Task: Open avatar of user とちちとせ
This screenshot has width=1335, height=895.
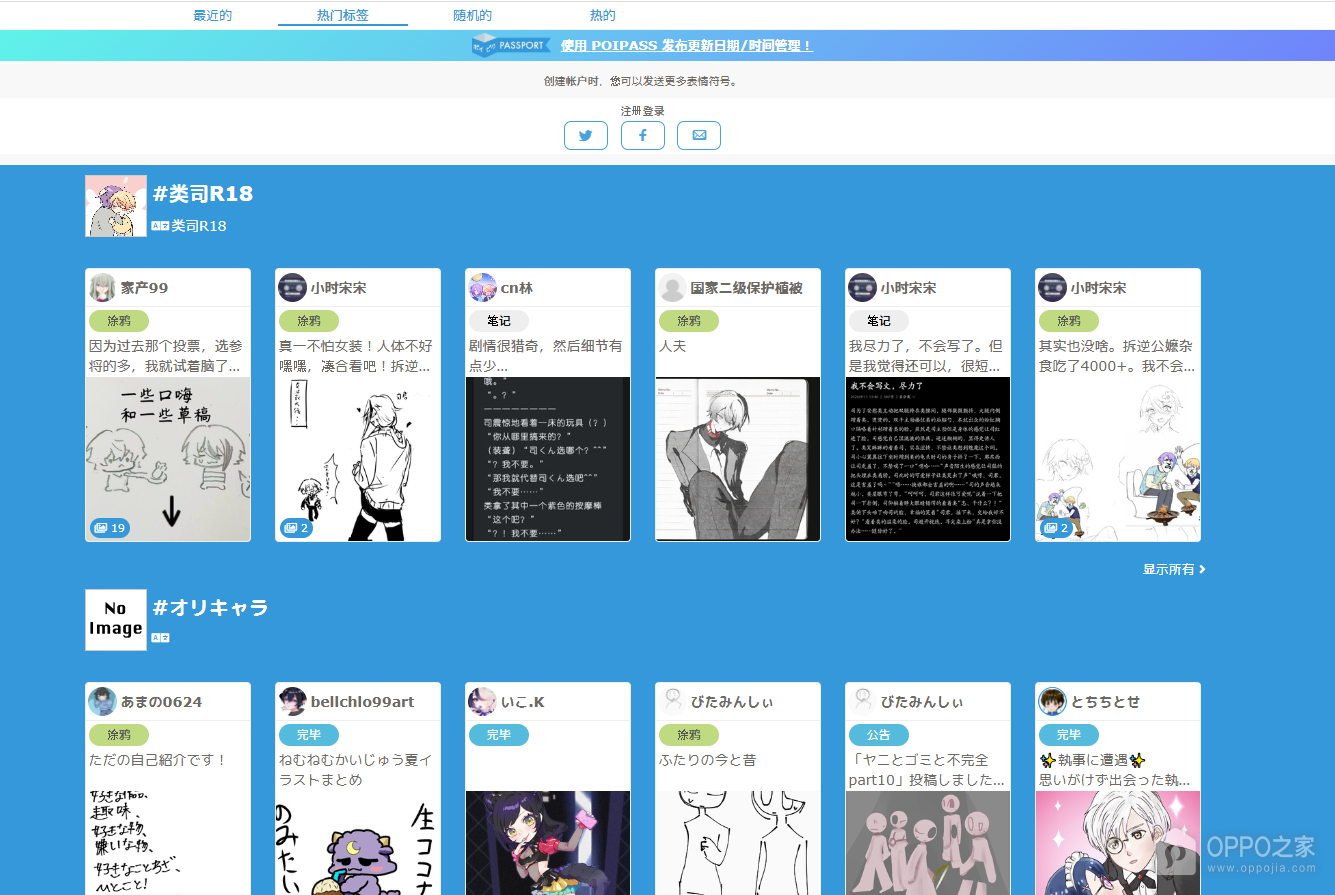Action: coord(1053,701)
